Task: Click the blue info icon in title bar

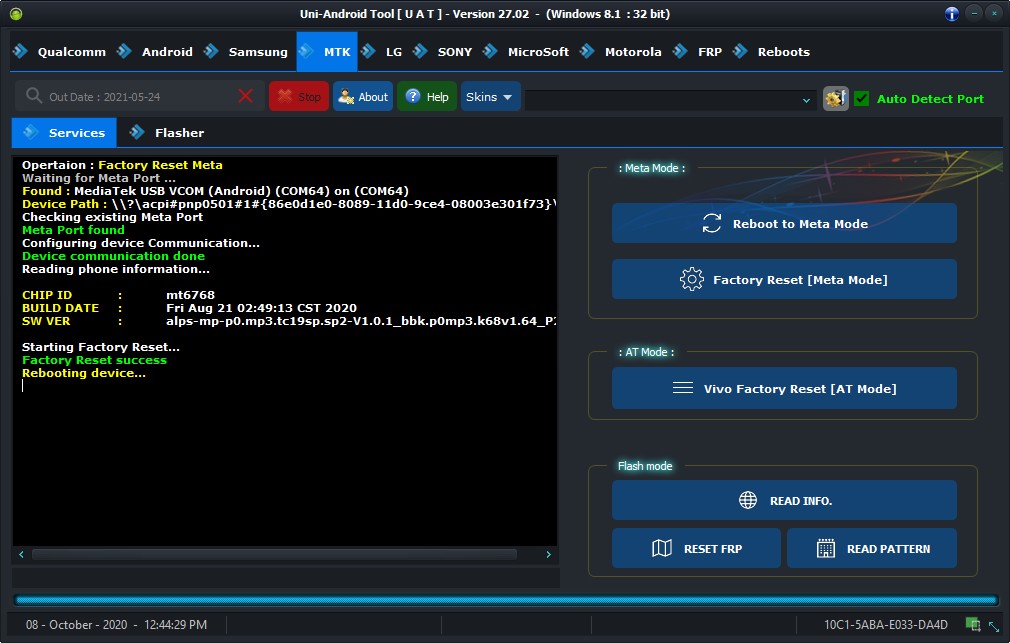Action: 951,14
